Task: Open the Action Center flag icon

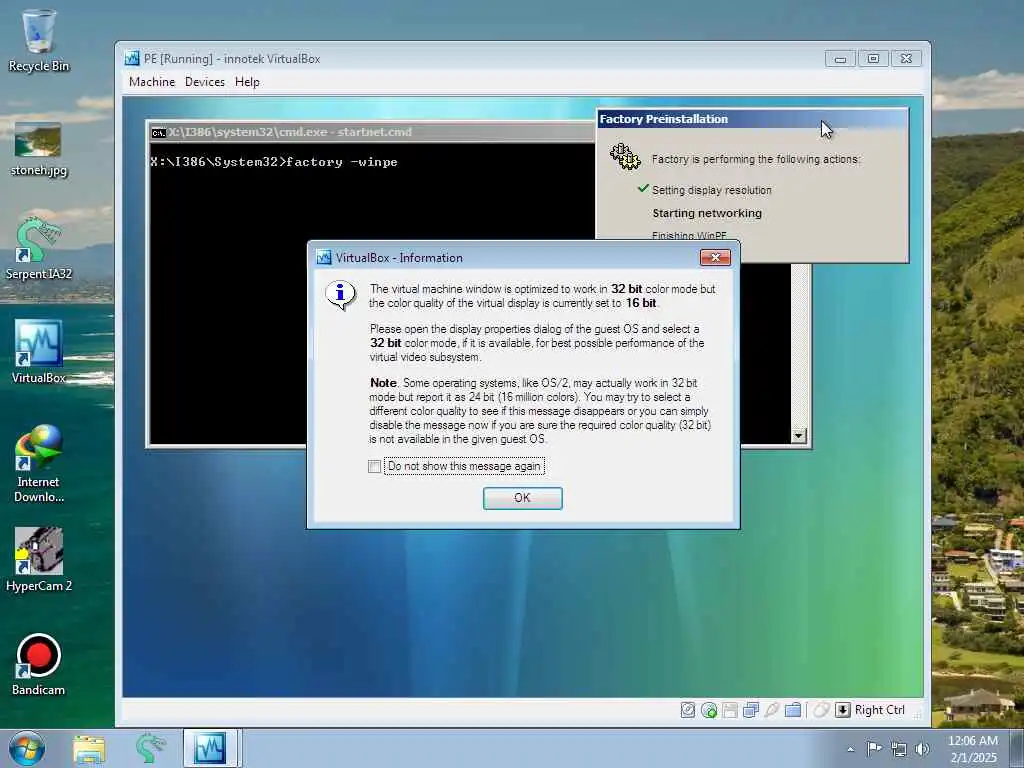Action: [874, 749]
